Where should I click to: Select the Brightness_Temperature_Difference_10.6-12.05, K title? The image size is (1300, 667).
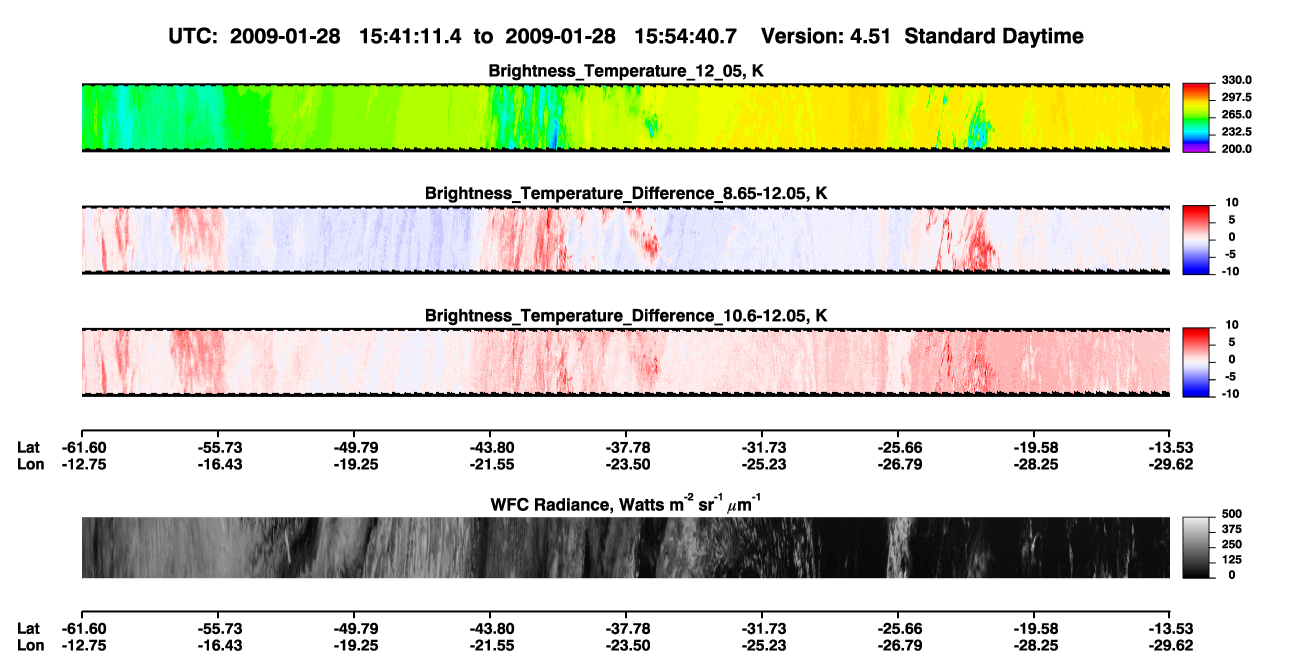pyautogui.click(x=626, y=315)
